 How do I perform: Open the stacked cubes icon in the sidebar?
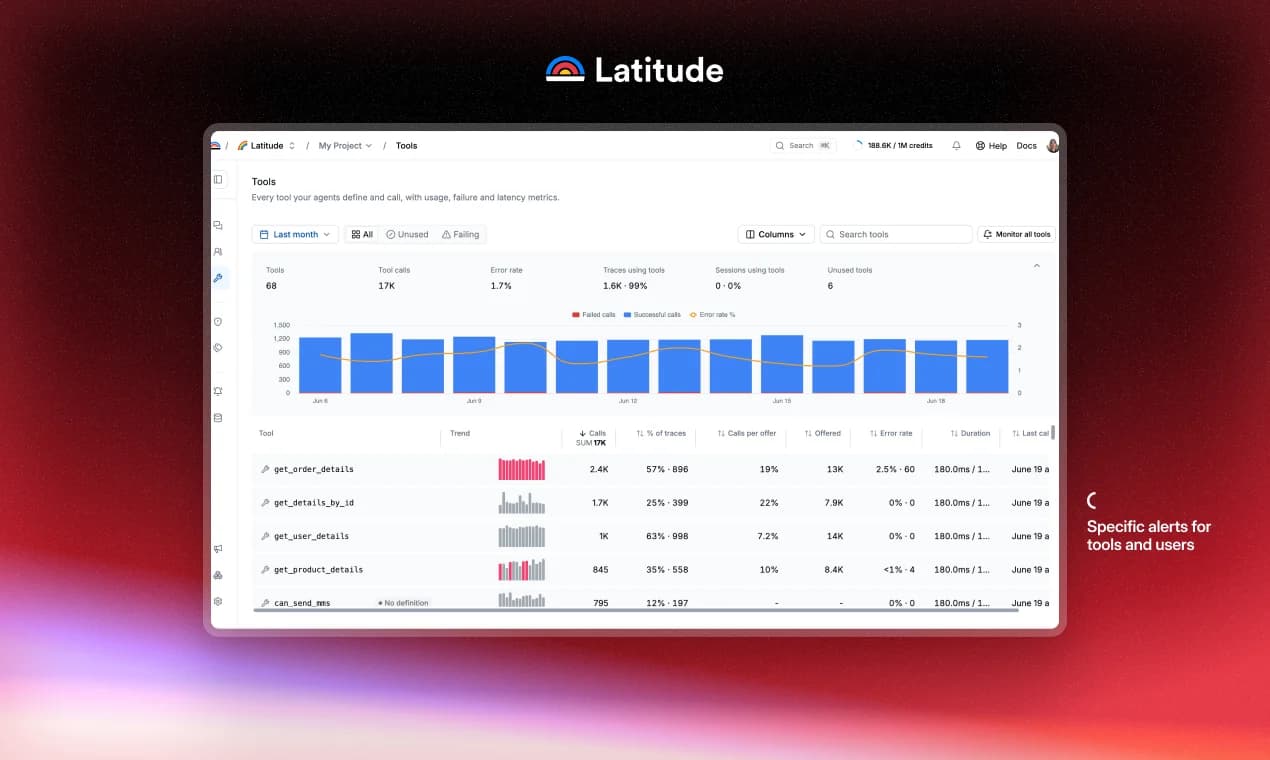(x=218, y=575)
